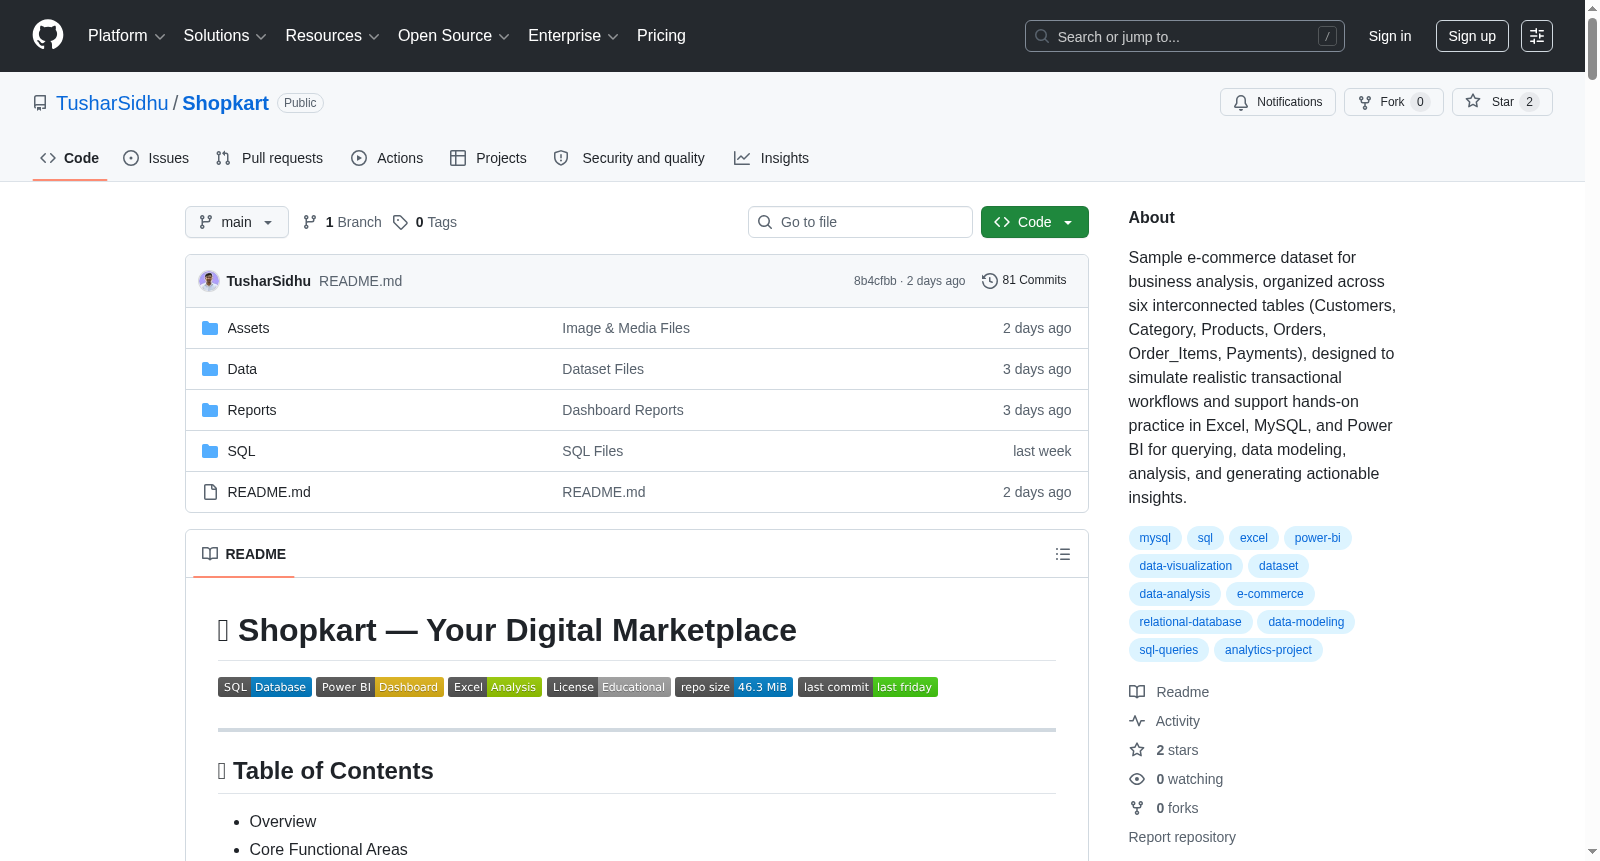This screenshot has width=1600, height=861.
Task: Select the data-visualization topic tag
Action: [x=1186, y=566]
